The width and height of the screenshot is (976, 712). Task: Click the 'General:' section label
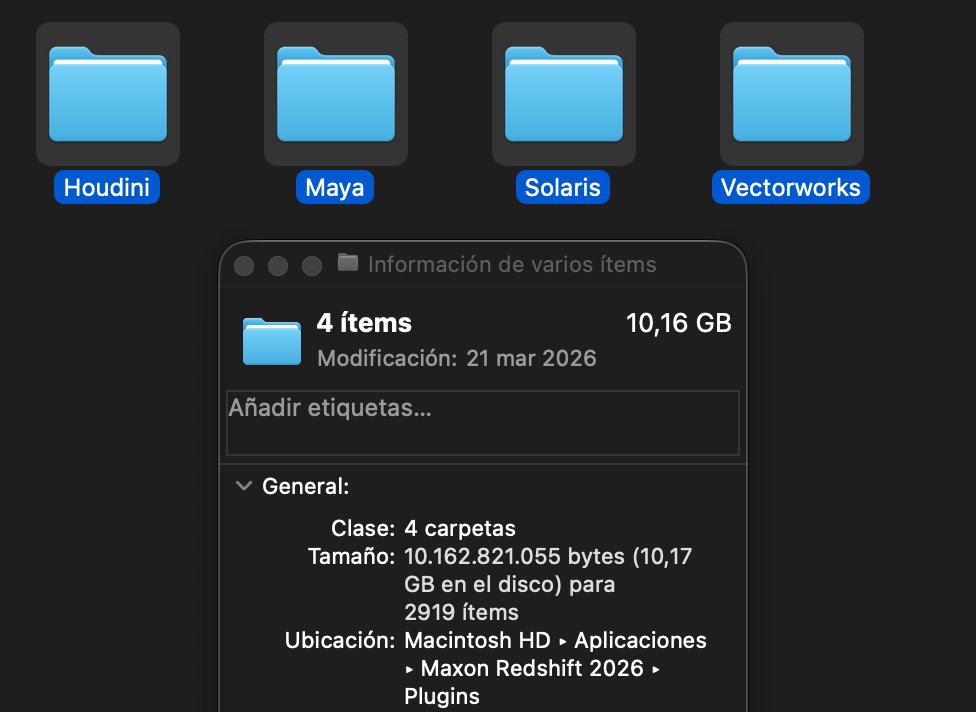(x=306, y=486)
